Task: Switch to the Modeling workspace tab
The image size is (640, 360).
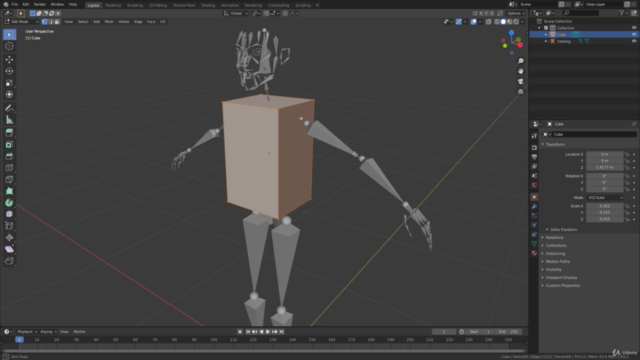Action: point(113,5)
